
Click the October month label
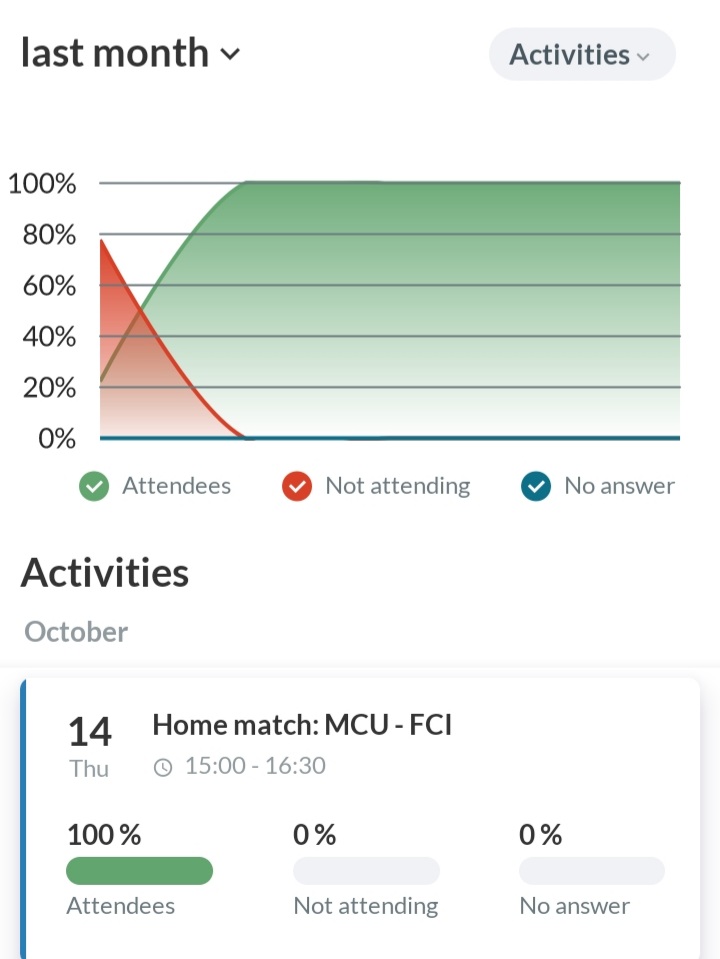[77, 632]
